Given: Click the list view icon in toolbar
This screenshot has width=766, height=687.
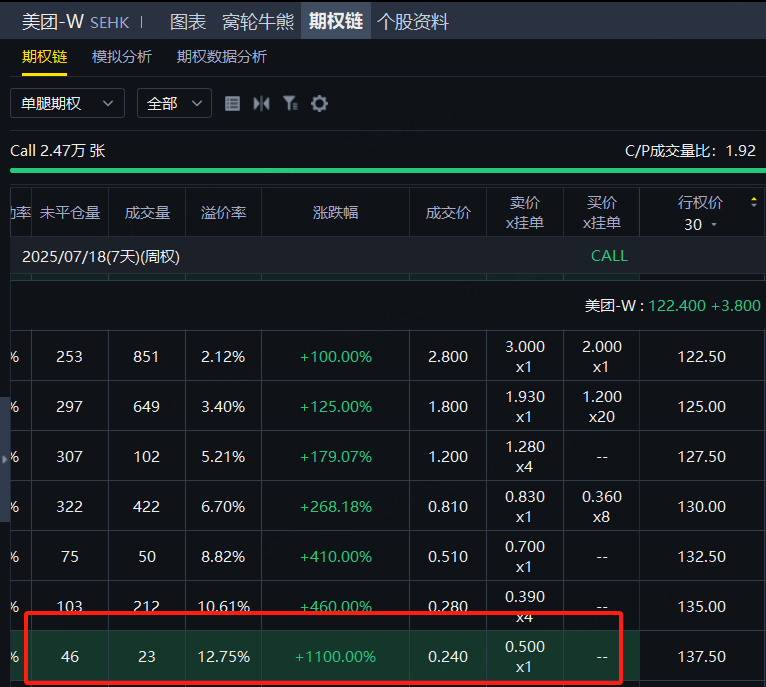Looking at the screenshot, I should click(x=233, y=103).
